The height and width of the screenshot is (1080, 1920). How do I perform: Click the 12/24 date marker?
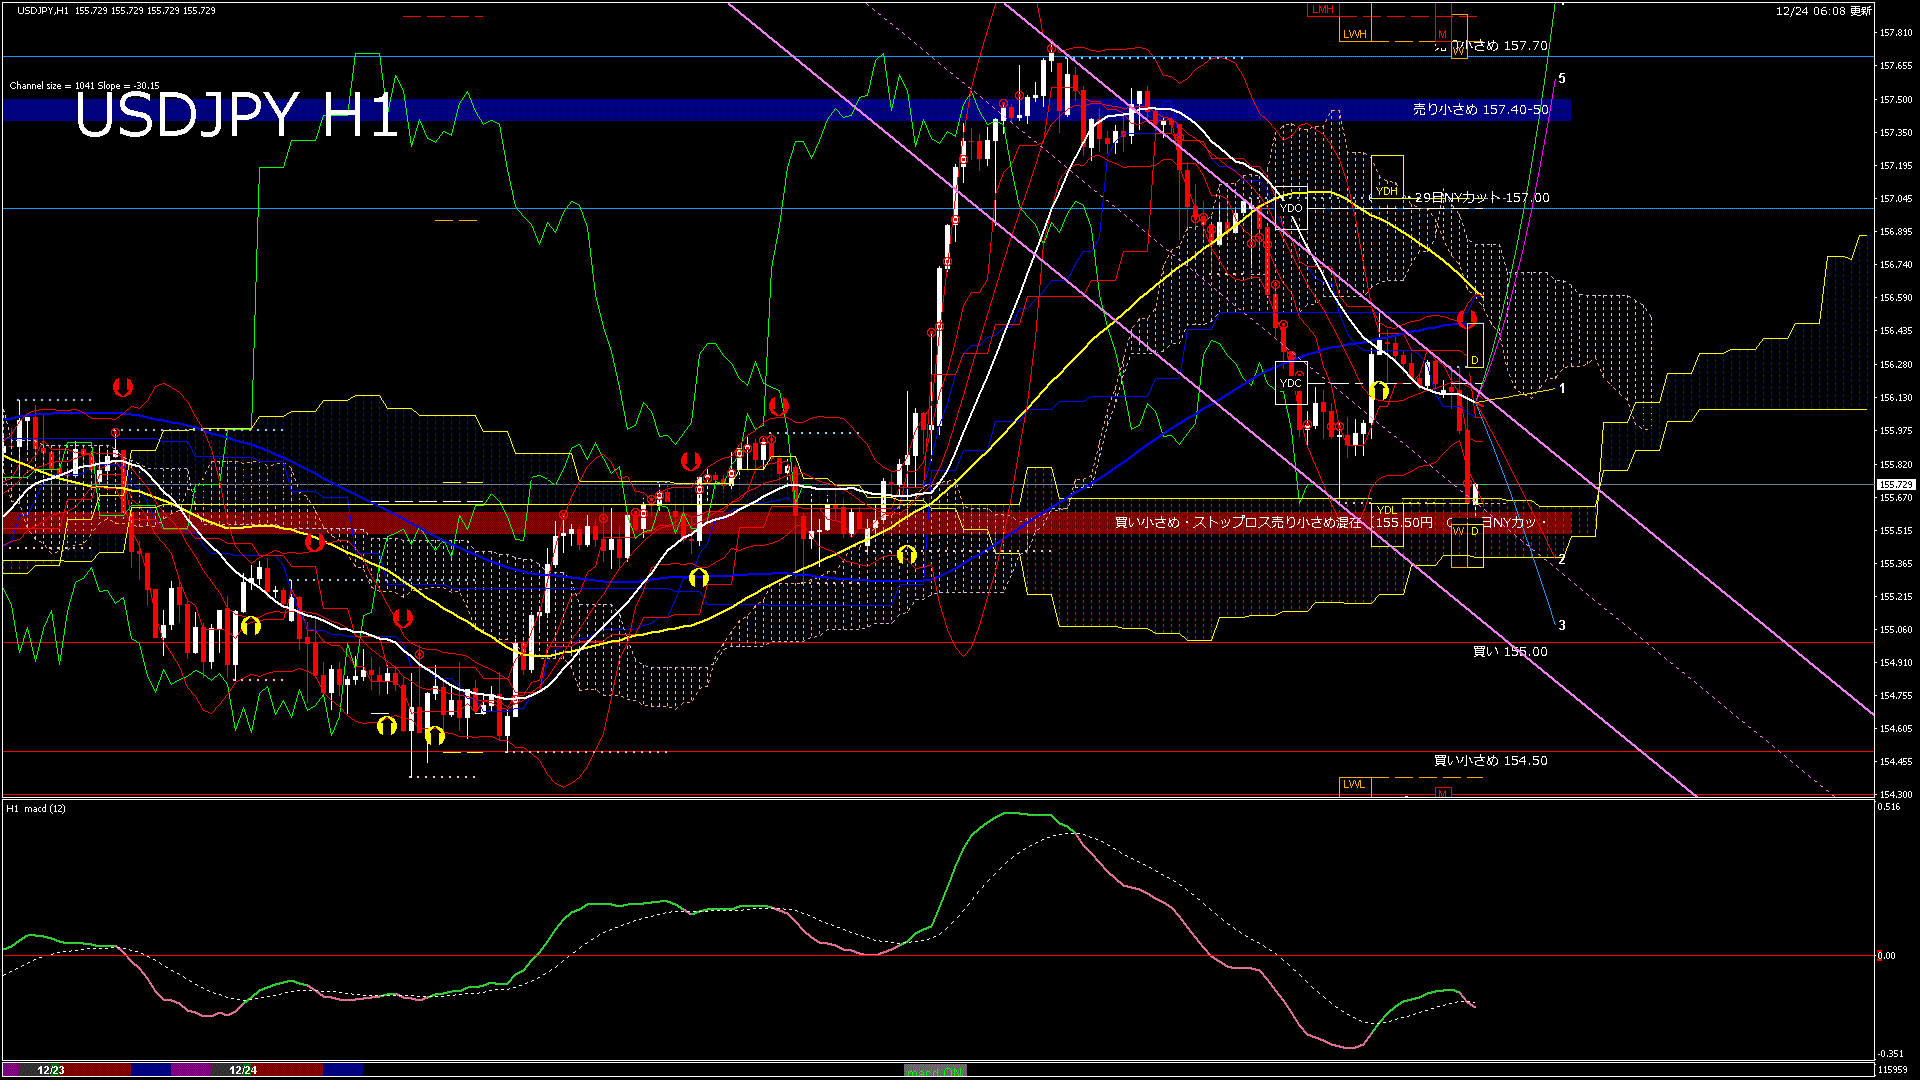coord(243,1070)
